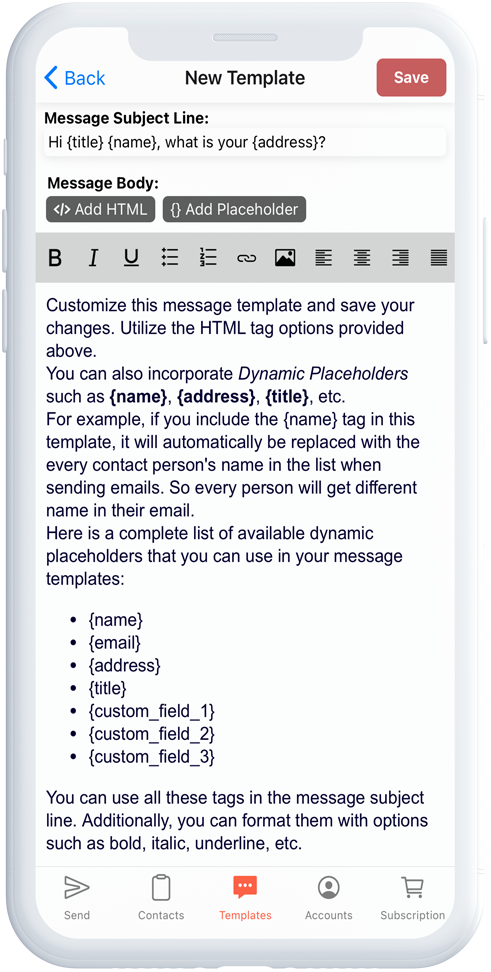Click the {email} list item
This screenshot has height=972, width=491.
[115, 642]
